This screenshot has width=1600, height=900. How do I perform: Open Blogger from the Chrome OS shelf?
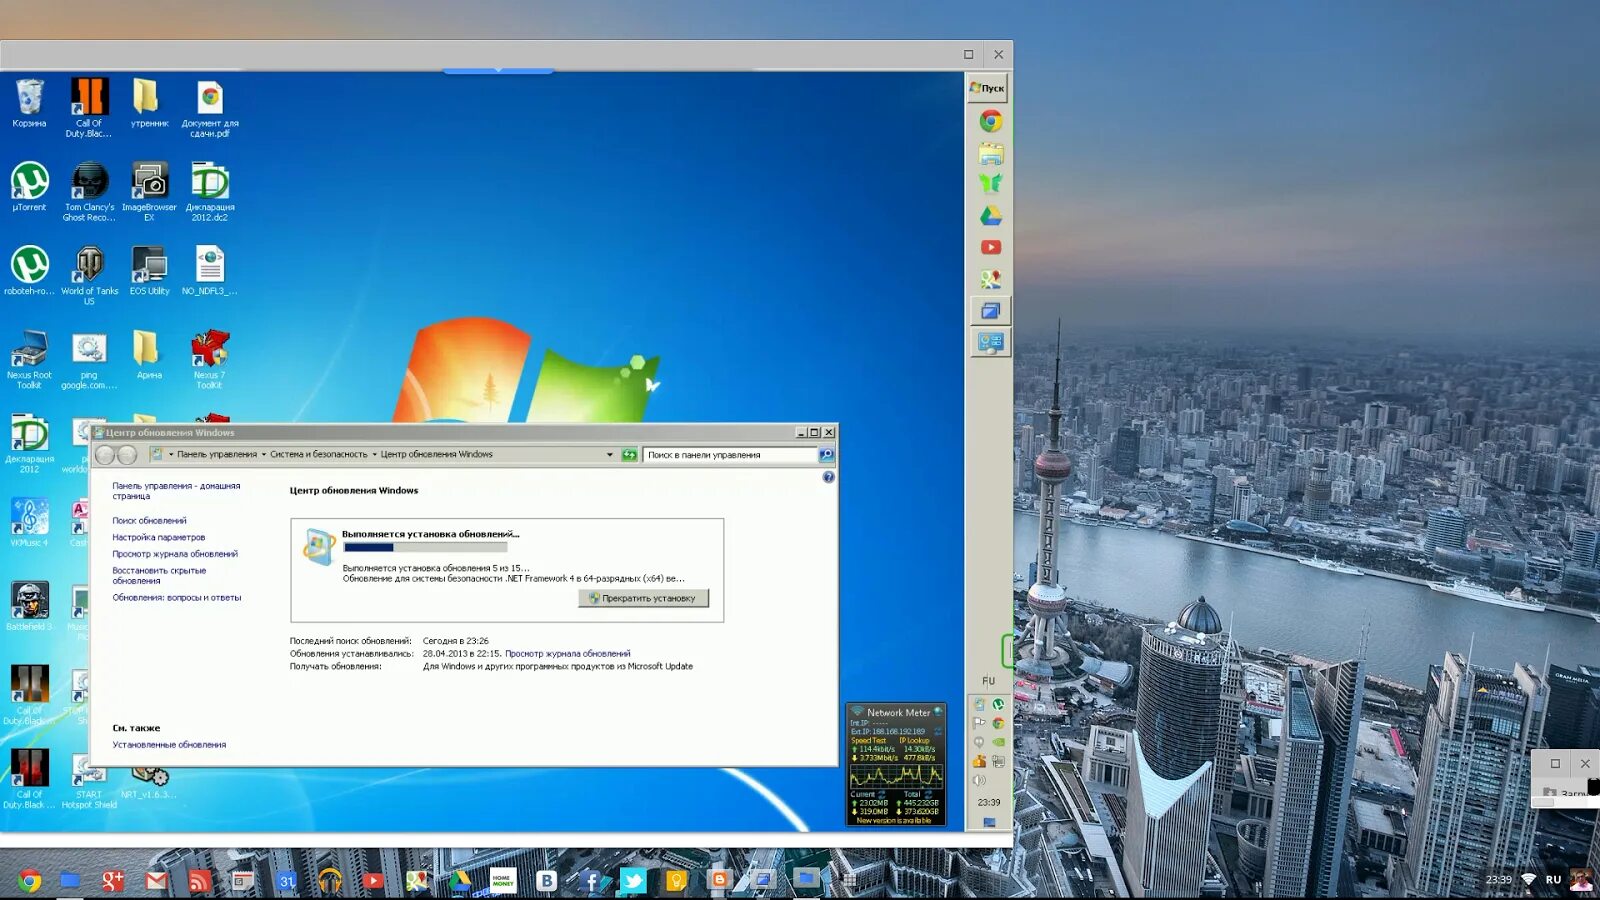[x=719, y=880]
